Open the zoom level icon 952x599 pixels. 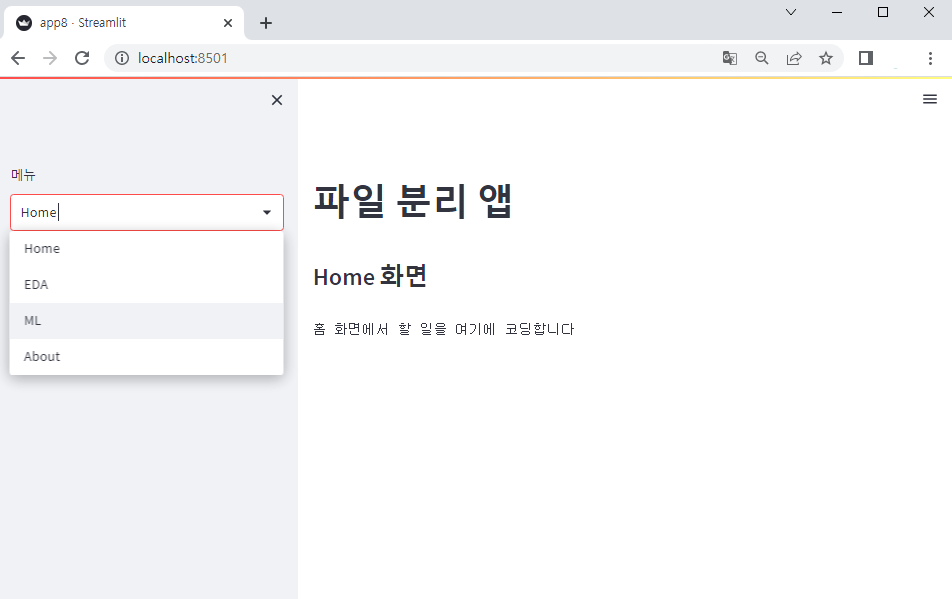click(761, 58)
